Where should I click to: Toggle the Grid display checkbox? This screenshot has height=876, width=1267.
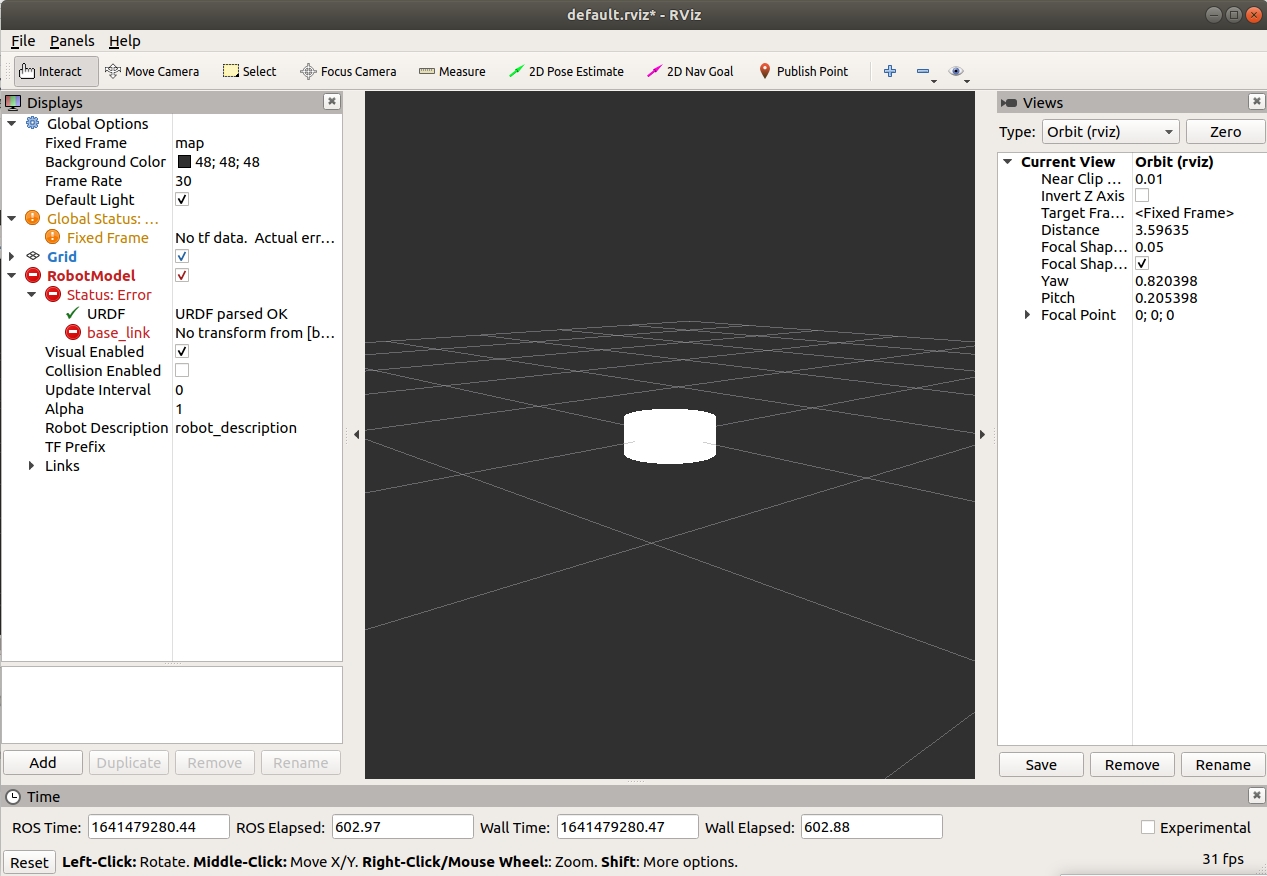182,256
